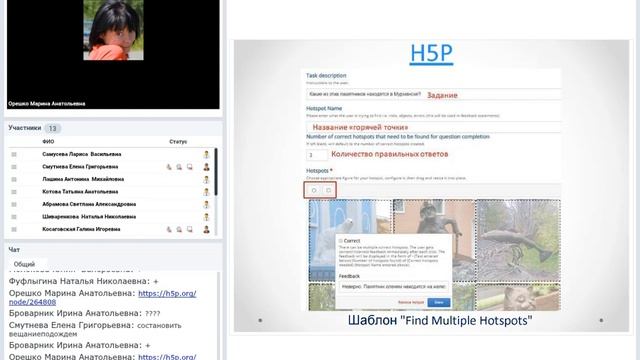This screenshot has width=640, height=360.
Task: Click the ФИО column header
Action: click(x=48, y=142)
